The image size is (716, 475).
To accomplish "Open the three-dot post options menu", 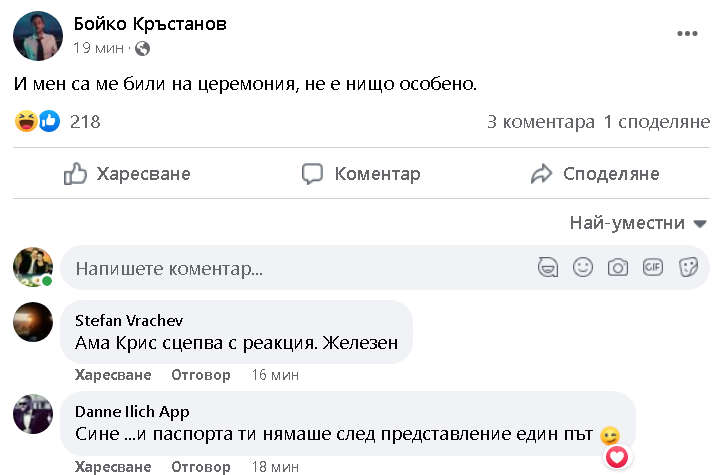I will [687, 33].
